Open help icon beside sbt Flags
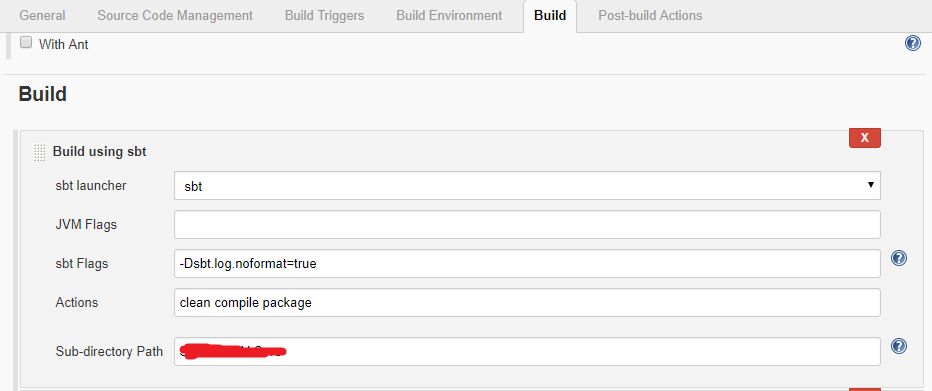The height and width of the screenshot is (391, 932). 899,258
